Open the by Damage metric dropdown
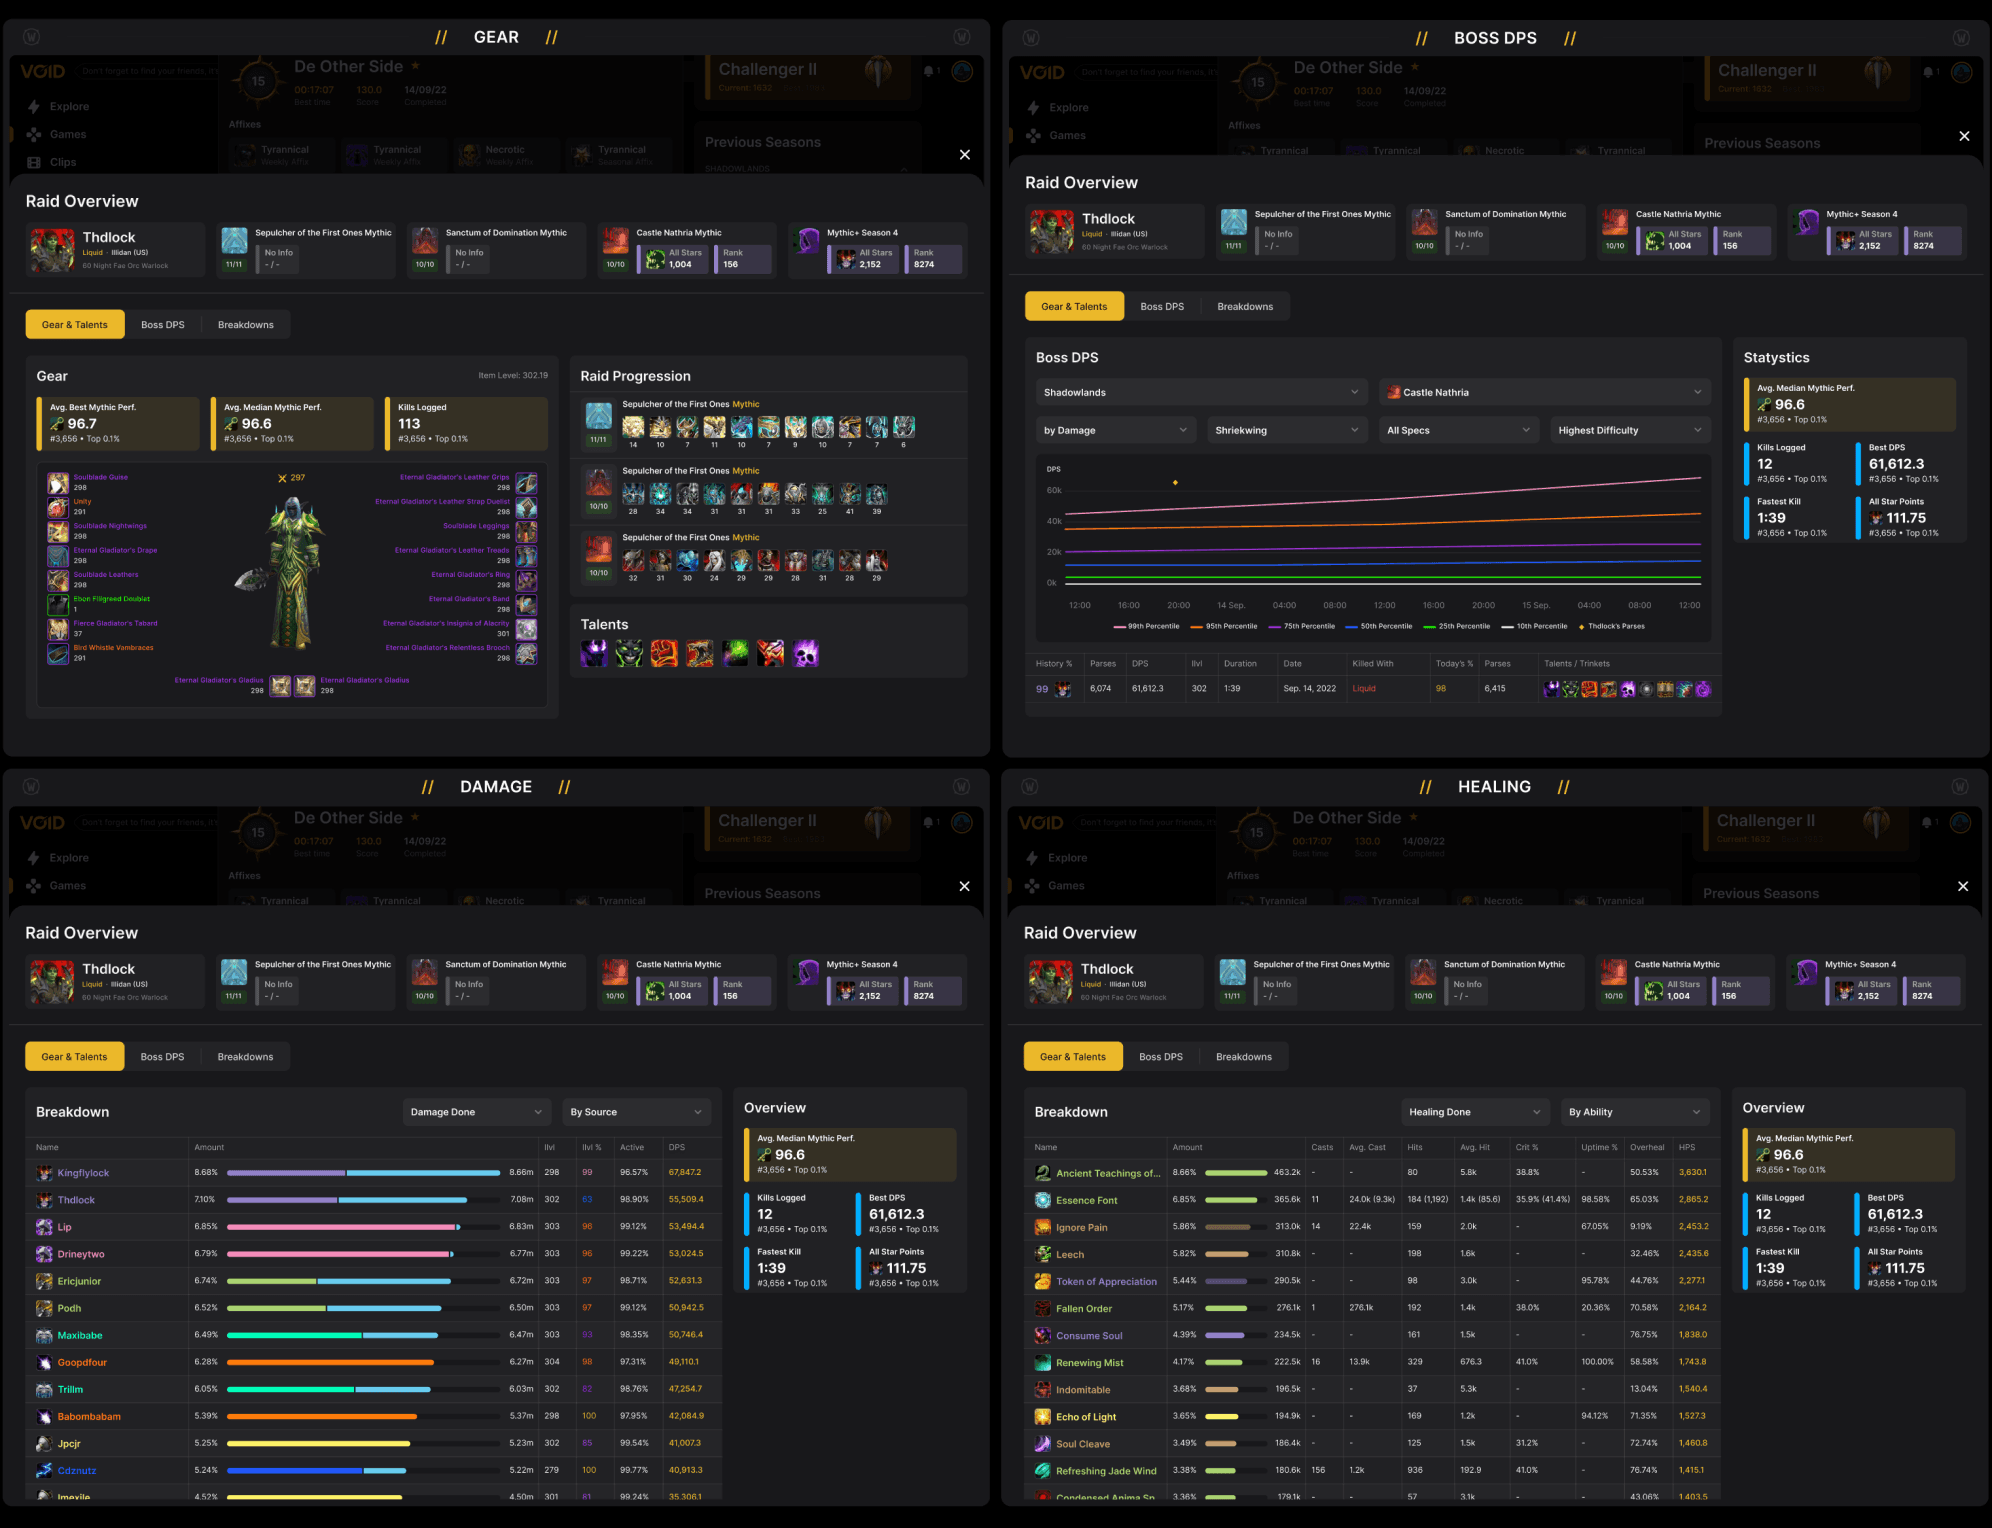The height and width of the screenshot is (1528, 1992). point(1116,430)
